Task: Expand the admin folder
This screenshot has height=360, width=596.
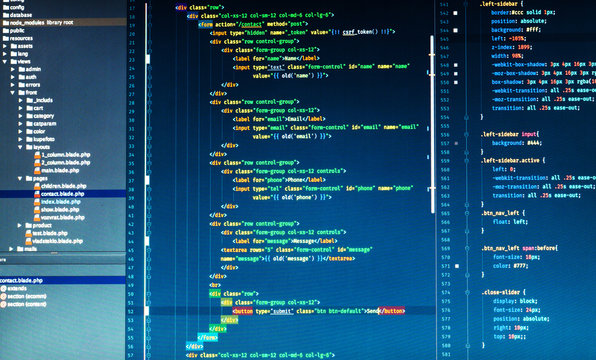Action: (13, 70)
